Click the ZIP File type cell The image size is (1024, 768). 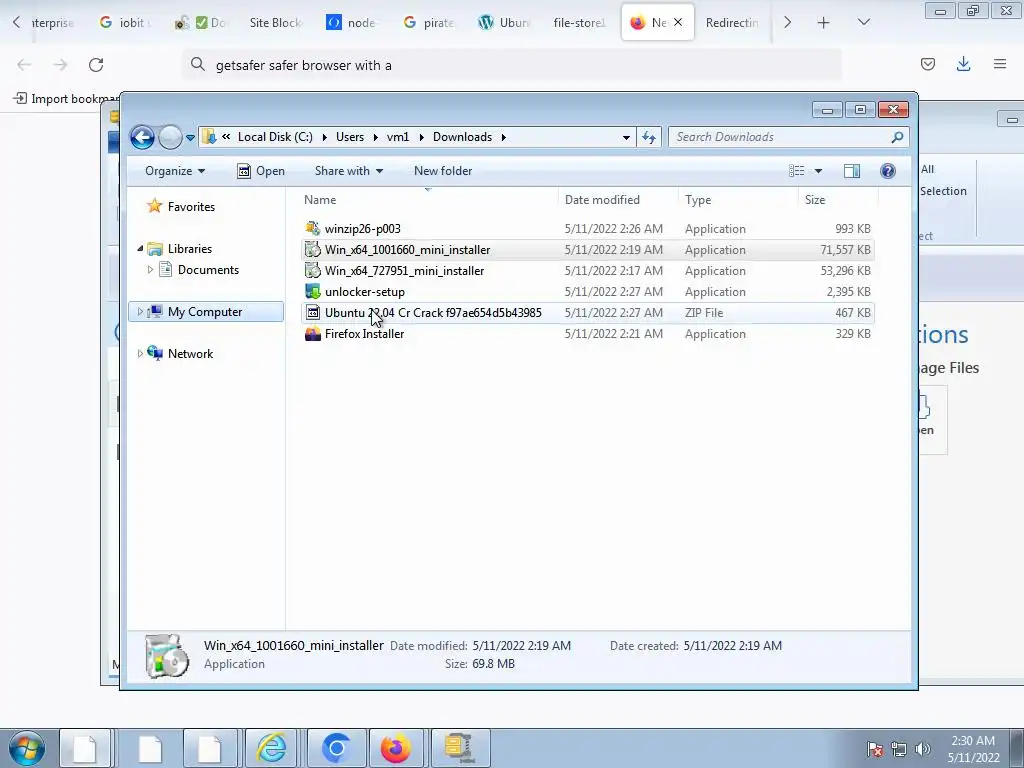[x=704, y=313]
